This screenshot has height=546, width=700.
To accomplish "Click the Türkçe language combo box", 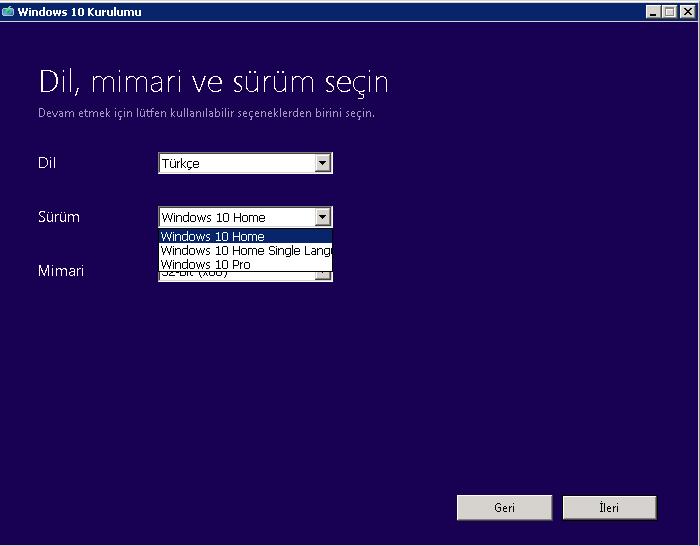I will (236, 163).
